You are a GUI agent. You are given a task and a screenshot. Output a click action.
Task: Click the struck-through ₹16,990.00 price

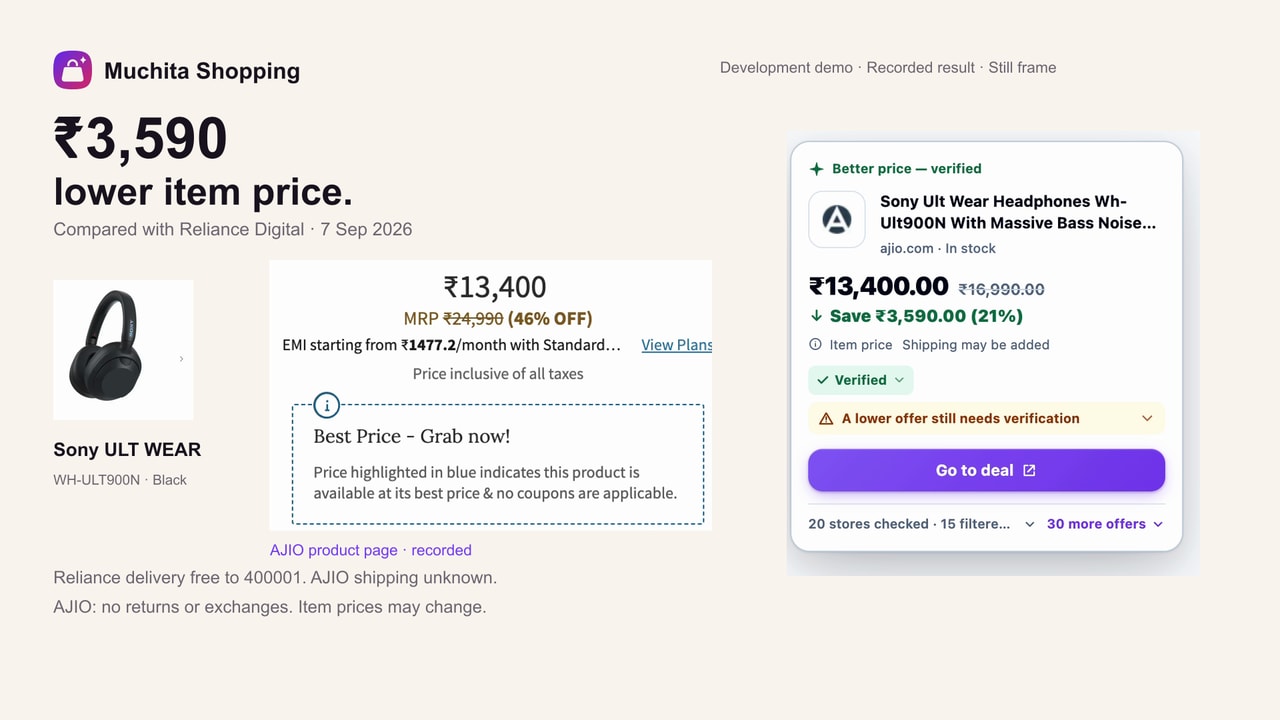(1001, 289)
